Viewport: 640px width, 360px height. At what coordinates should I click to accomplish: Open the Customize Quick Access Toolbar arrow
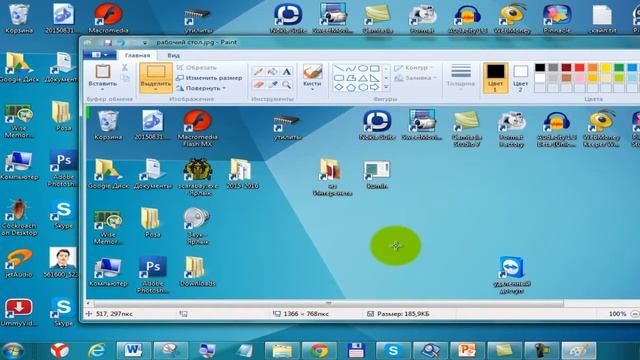click(x=145, y=42)
